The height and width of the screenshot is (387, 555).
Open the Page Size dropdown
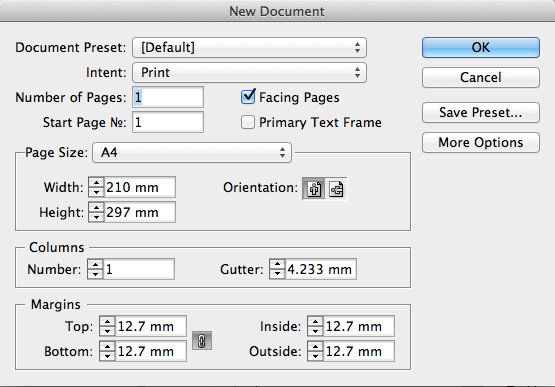coord(192,153)
